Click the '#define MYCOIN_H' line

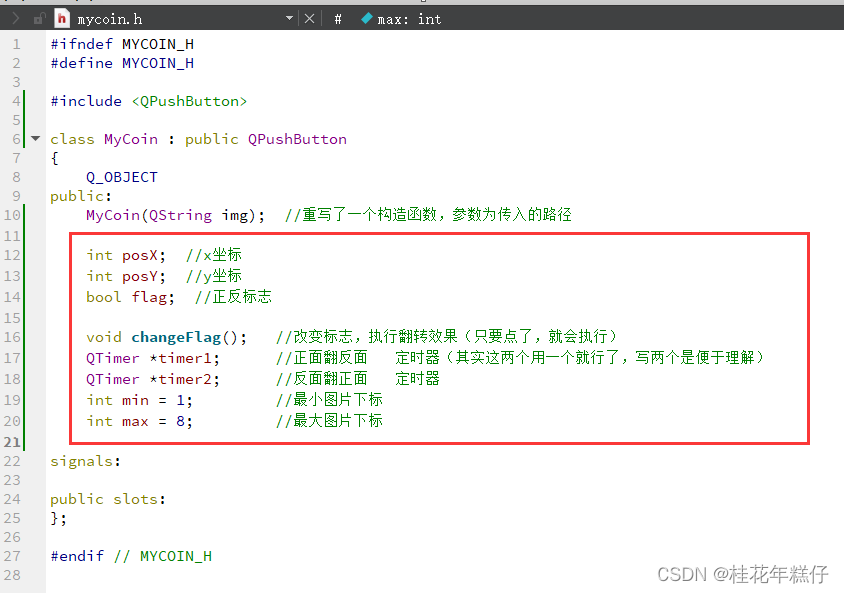pos(122,63)
